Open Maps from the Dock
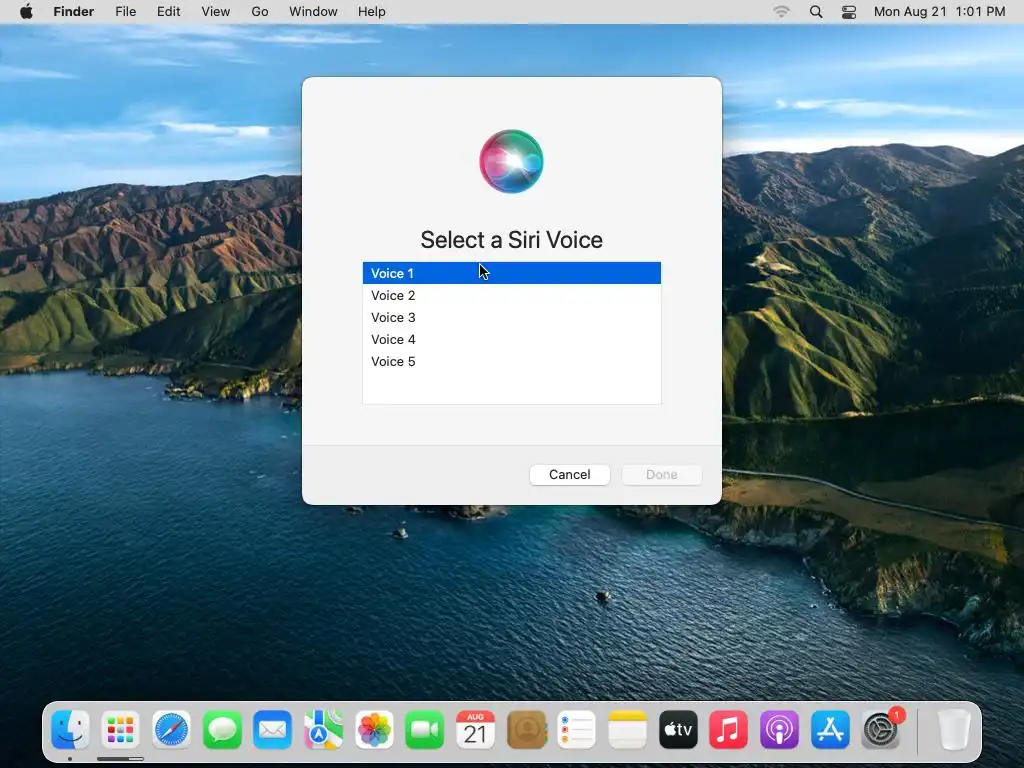 click(323, 729)
